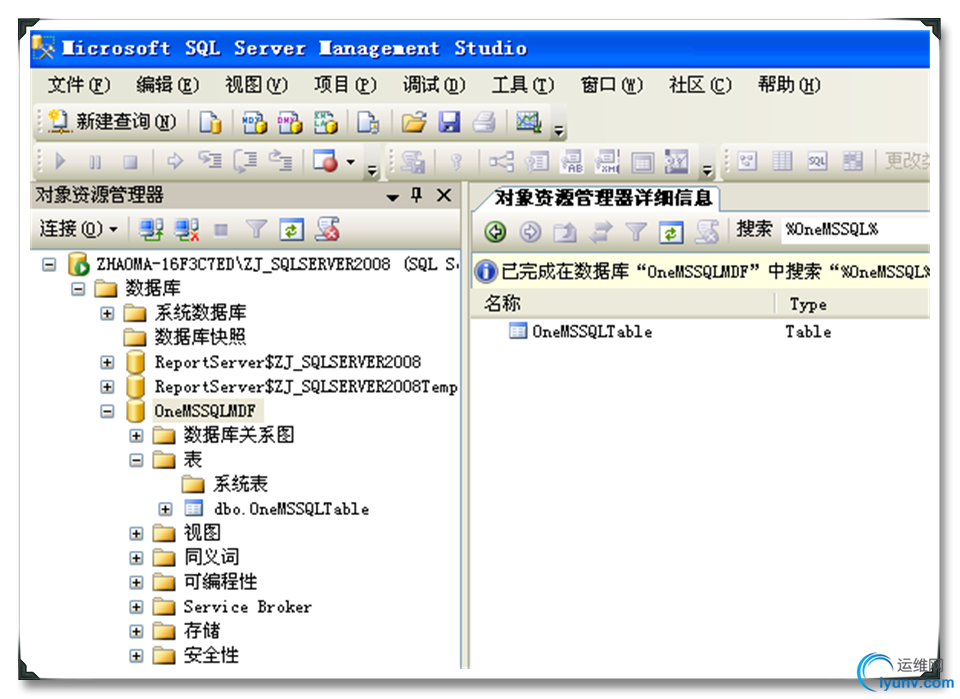960x699 pixels.
Task: Click the New Query (新建查询) button
Action: tap(112, 122)
